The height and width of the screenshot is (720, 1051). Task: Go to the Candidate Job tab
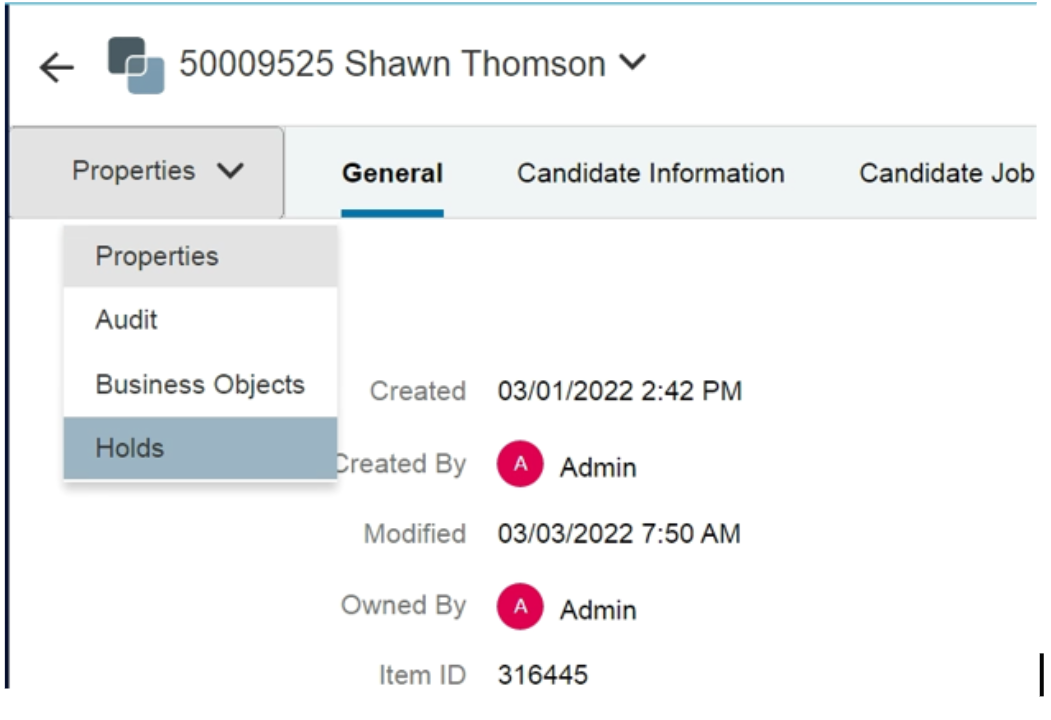[945, 174]
